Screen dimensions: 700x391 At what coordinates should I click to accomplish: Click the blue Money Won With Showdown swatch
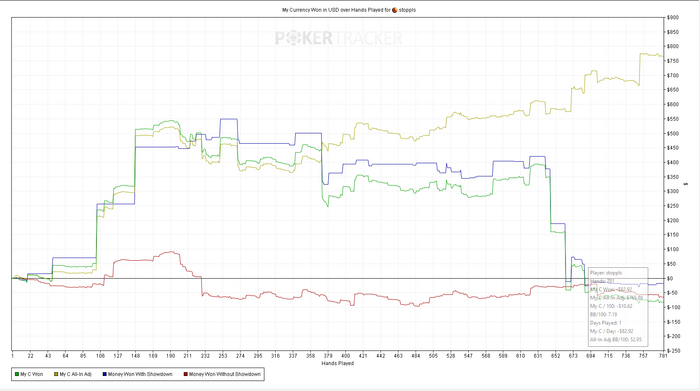pos(104,374)
